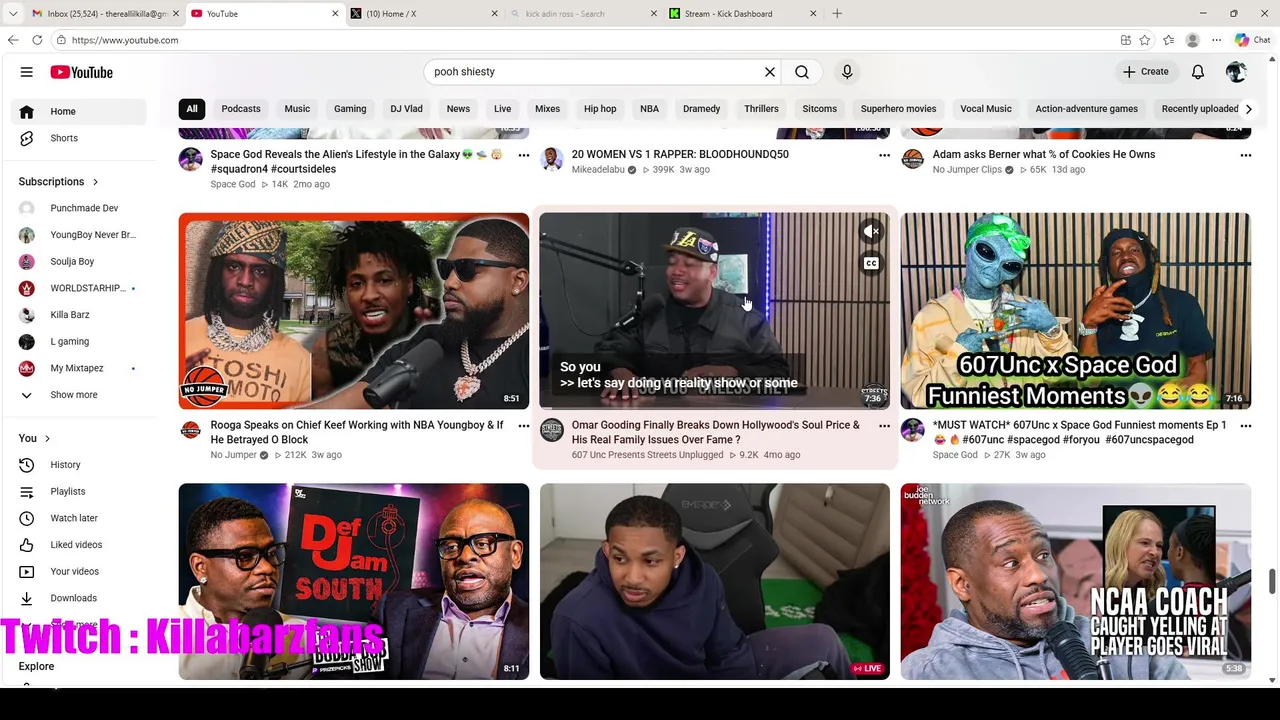1280x720 pixels.
Task: Select the Gaming filter chip
Action: pos(350,109)
